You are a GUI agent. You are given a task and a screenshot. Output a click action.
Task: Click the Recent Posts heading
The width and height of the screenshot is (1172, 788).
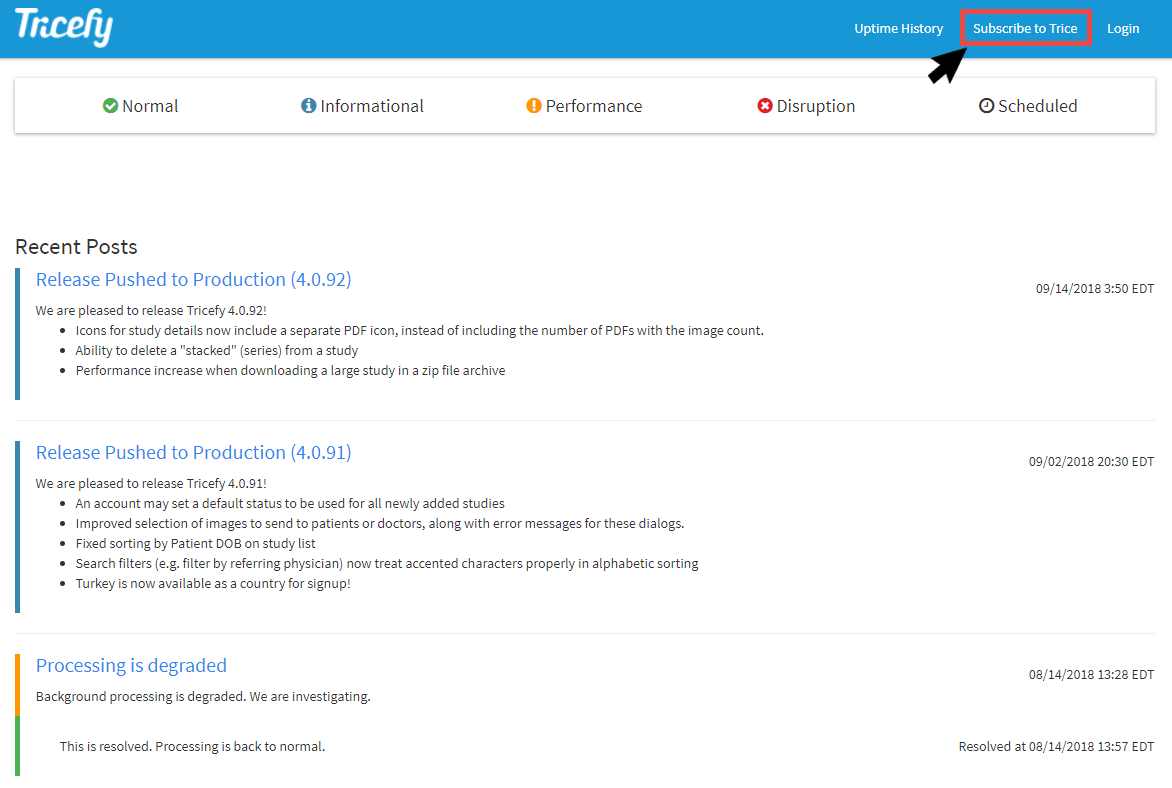(x=76, y=247)
